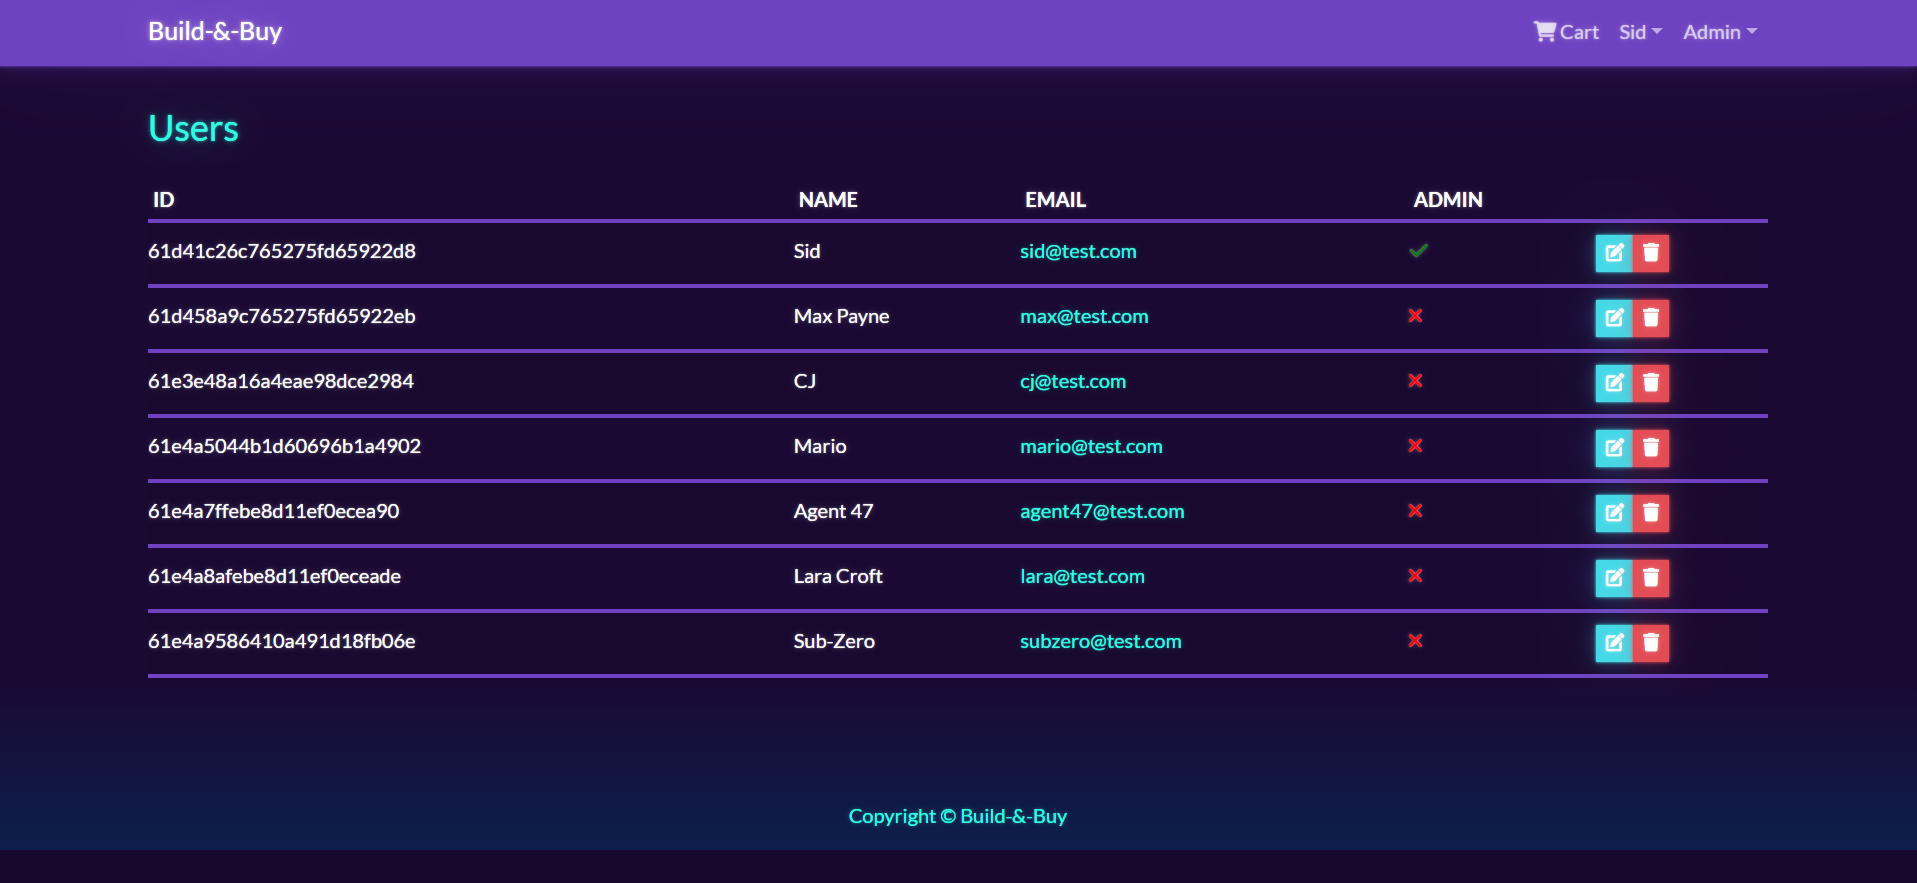Click Max Payne's red non-admin cross
This screenshot has width=1917, height=883.
[x=1415, y=316]
